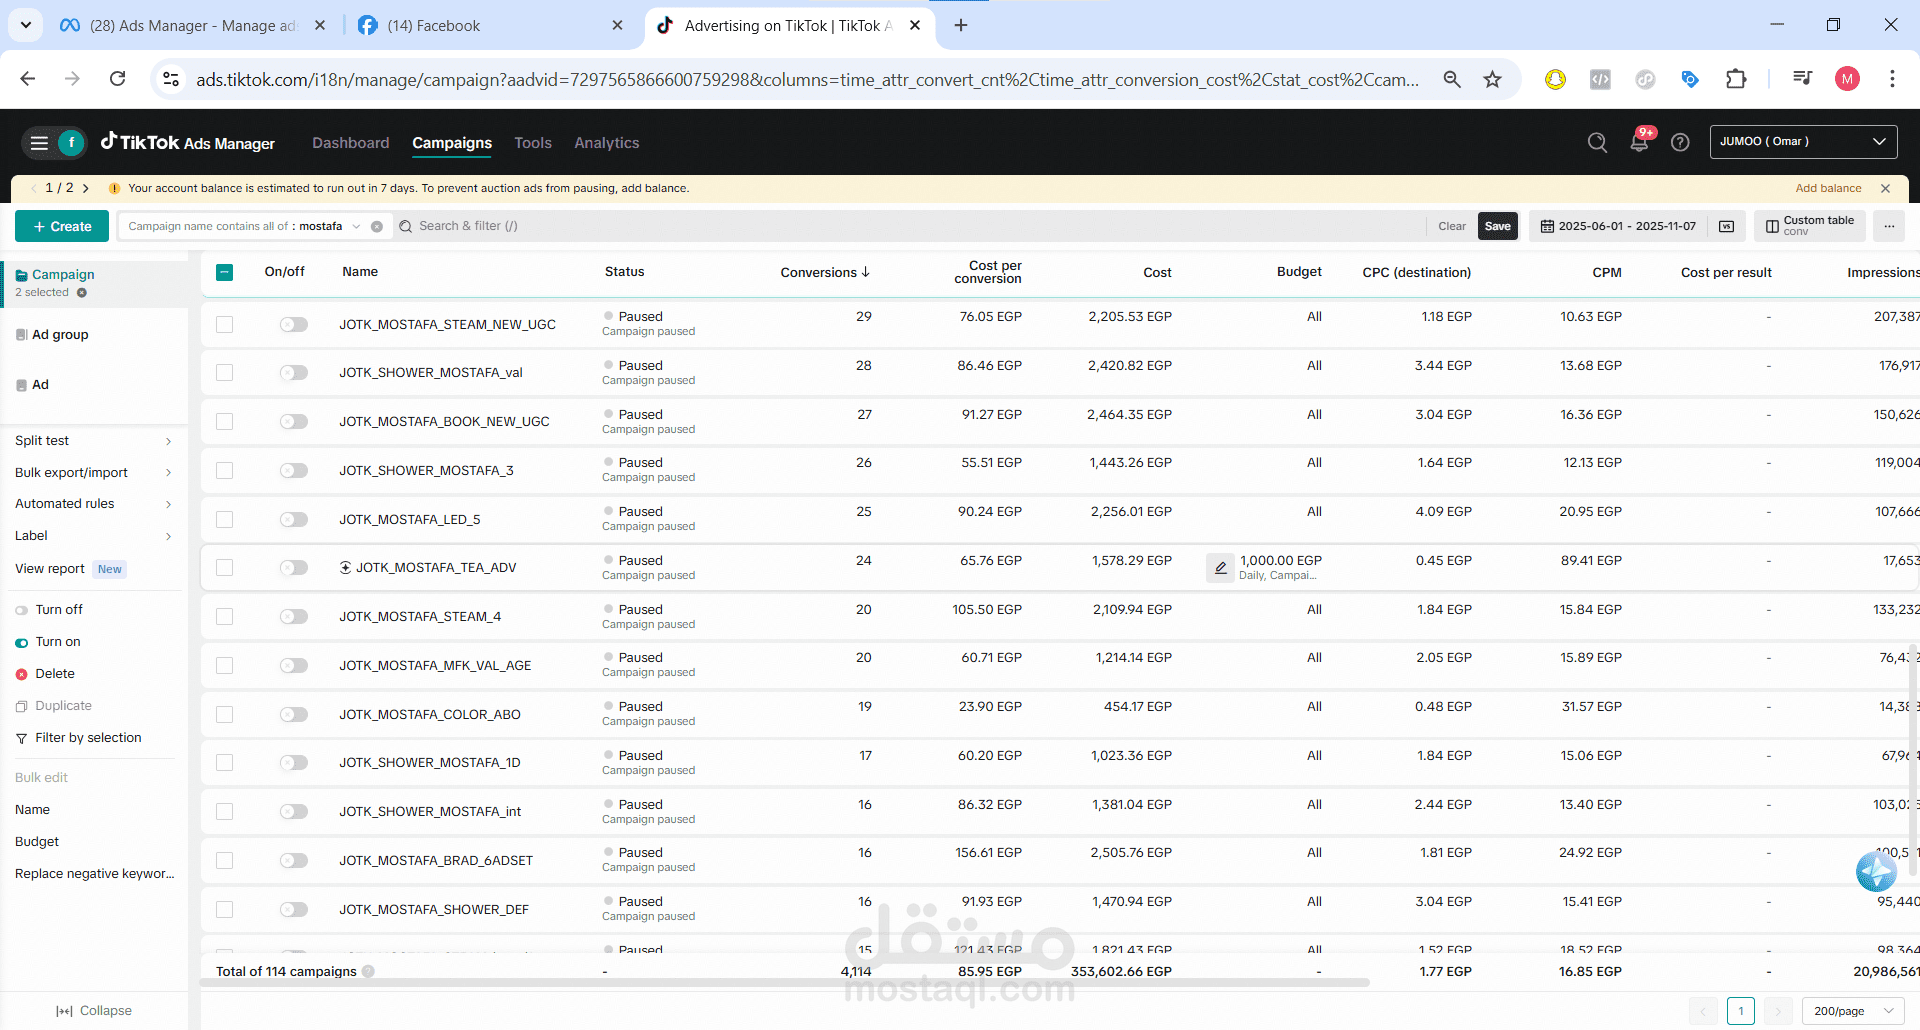Go to the Dashboard tab
Viewport: 1920px width, 1030px height.
pyautogui.click(x=350, y=143)
